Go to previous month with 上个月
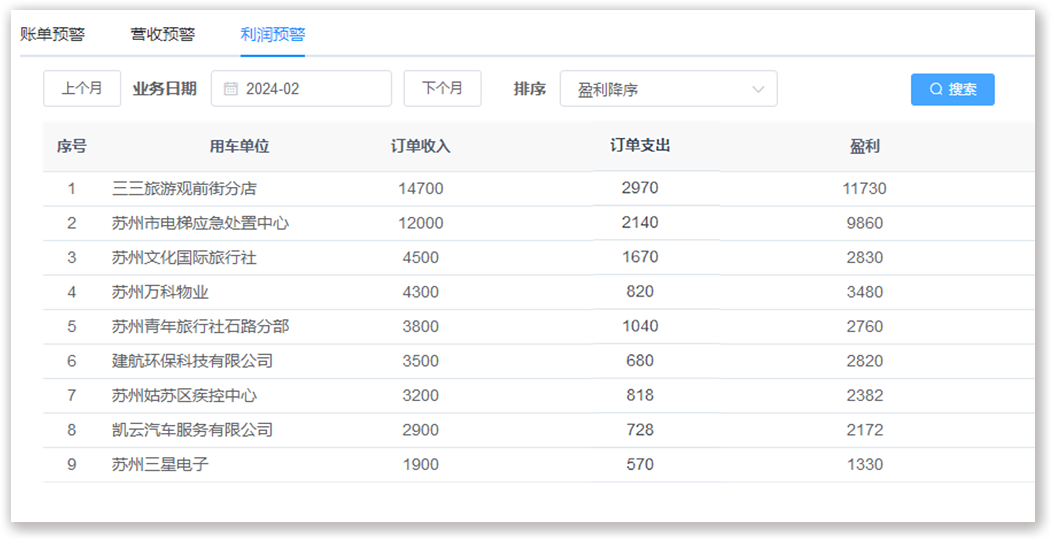1052x540 pixels. point(82,88)
